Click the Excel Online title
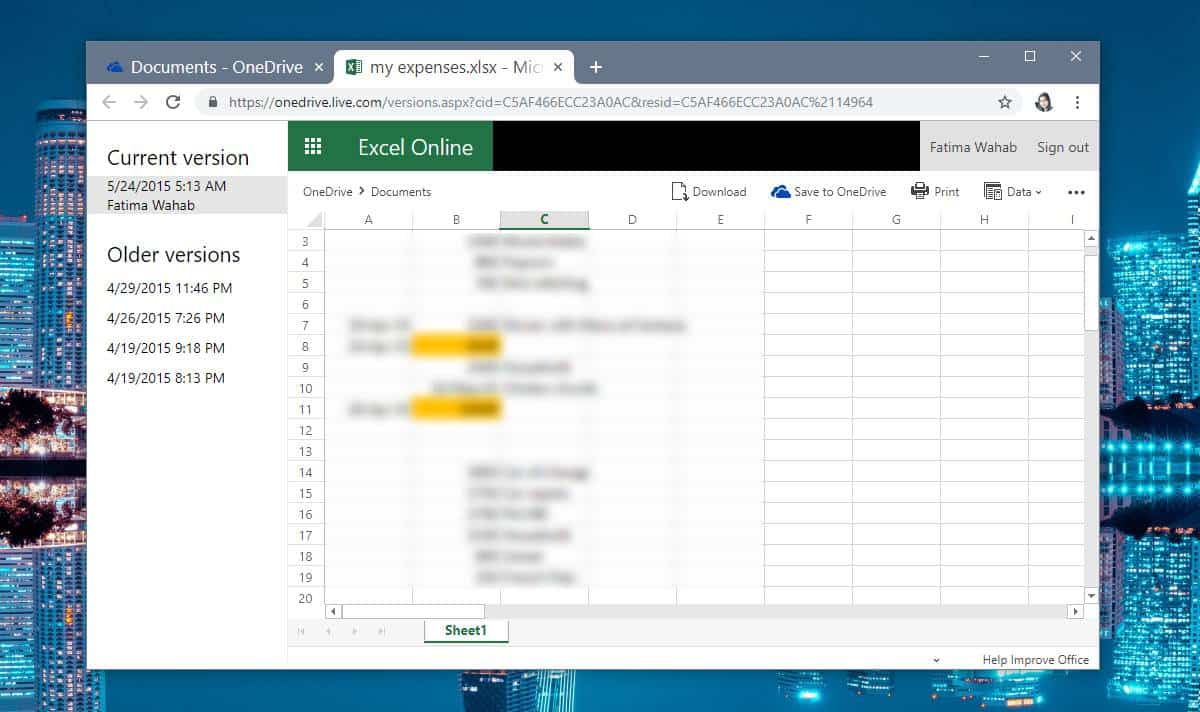 pyautogui.click(x=415, y=147)
